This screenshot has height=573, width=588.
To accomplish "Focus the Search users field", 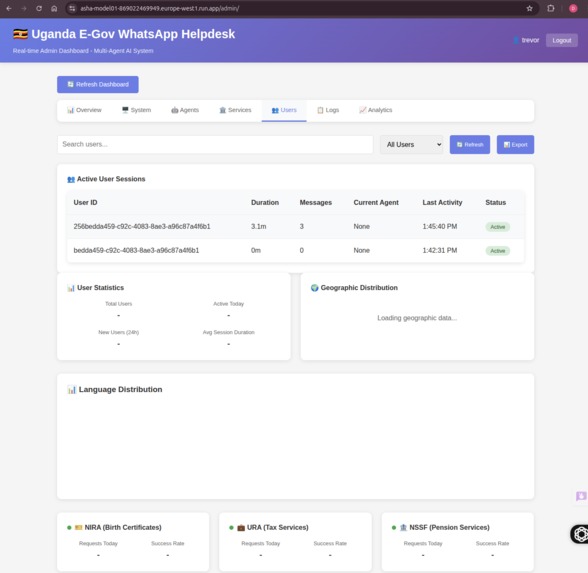I will [x=215, y=144].
